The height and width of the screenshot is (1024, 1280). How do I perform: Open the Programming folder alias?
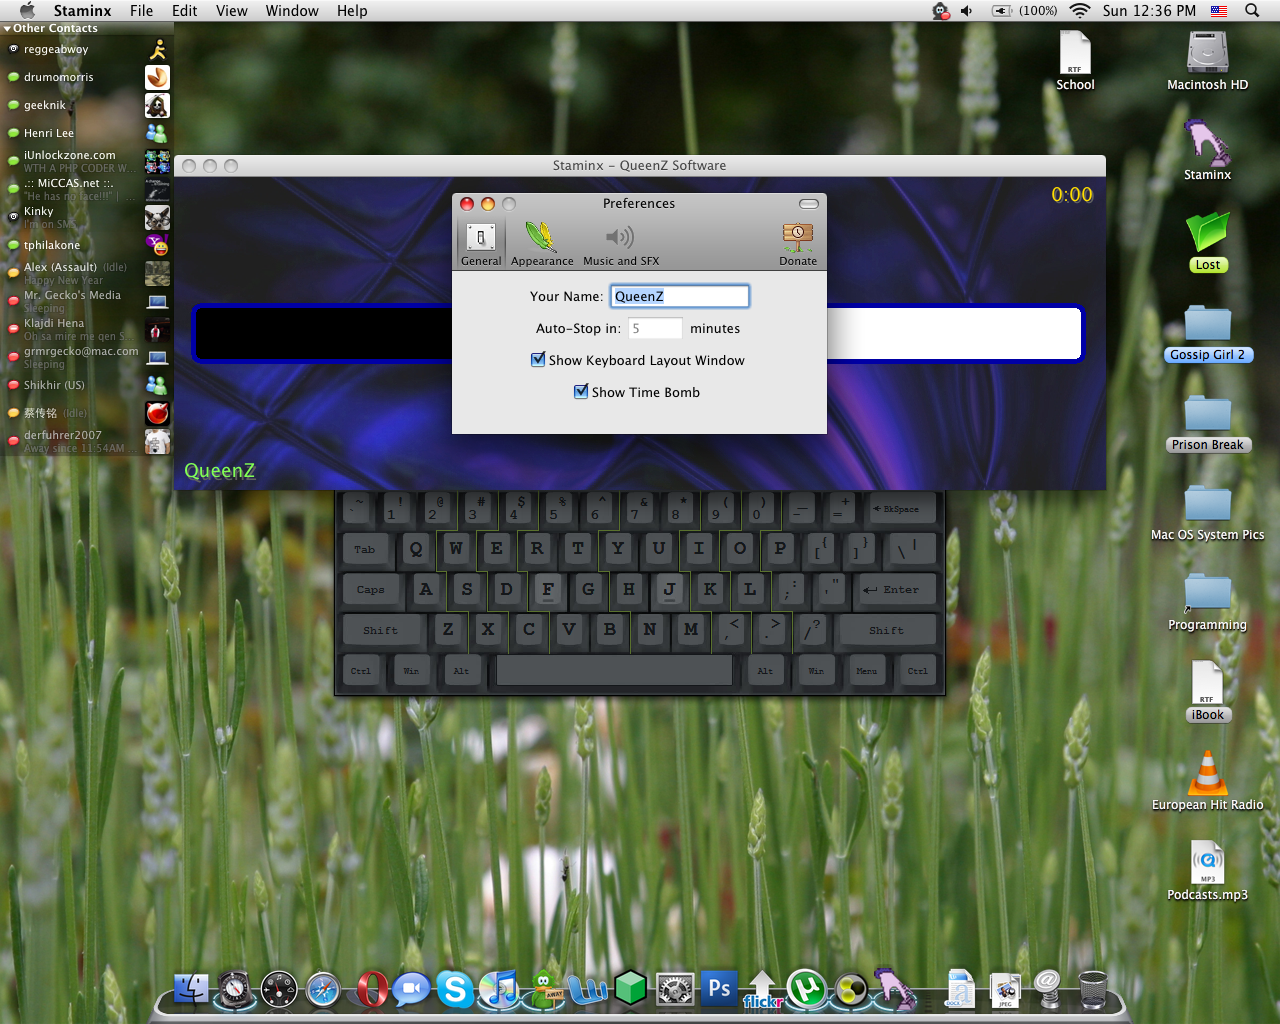coord(1207,601)
